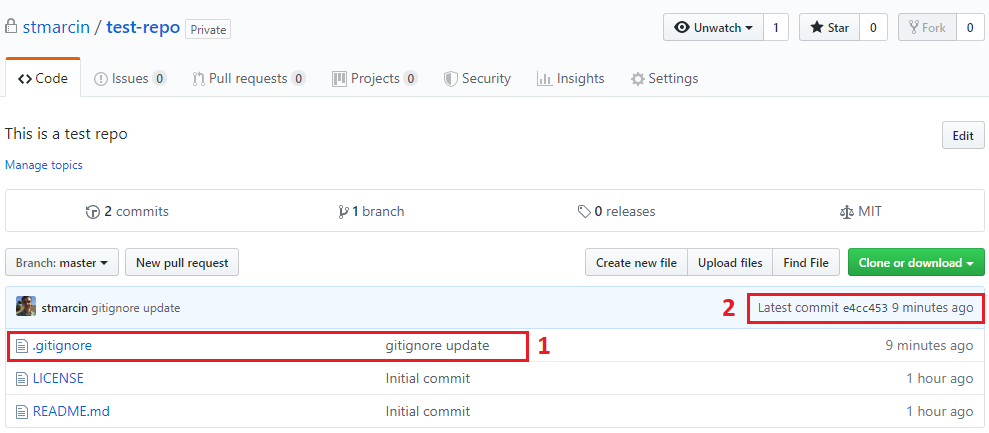Viewport: 989px width, 433px height.
Task: View the Insights tab
Action: pos(570,79)
